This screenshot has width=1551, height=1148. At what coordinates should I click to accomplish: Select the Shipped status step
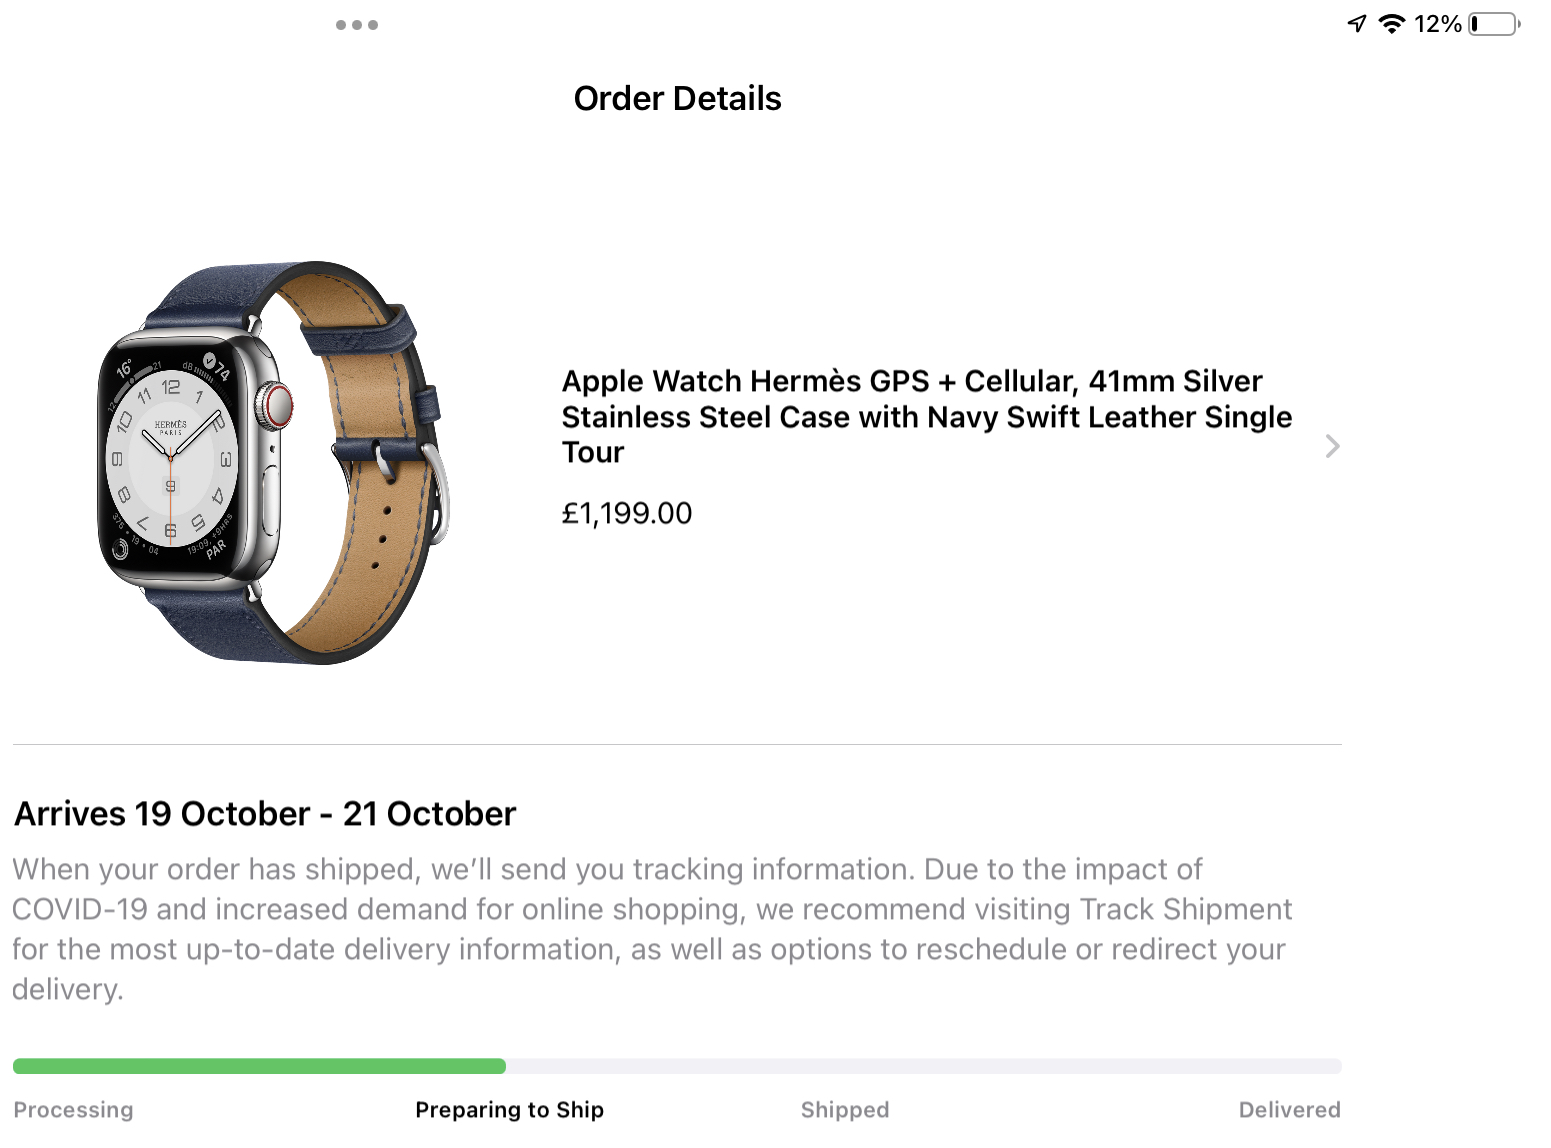[x=845, y=1110]
